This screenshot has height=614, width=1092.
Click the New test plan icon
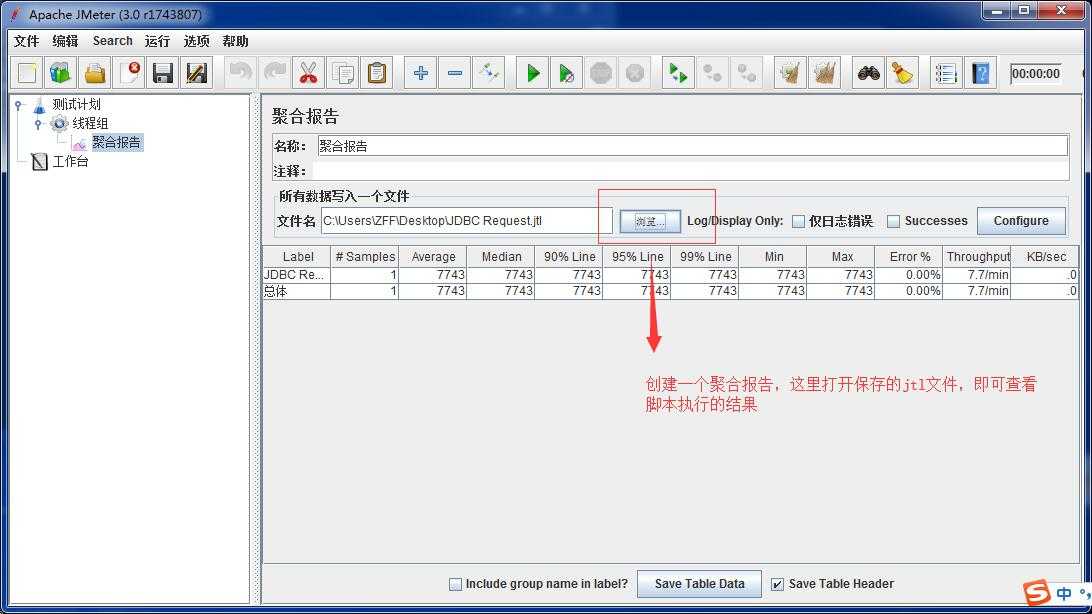coord(27,72)
